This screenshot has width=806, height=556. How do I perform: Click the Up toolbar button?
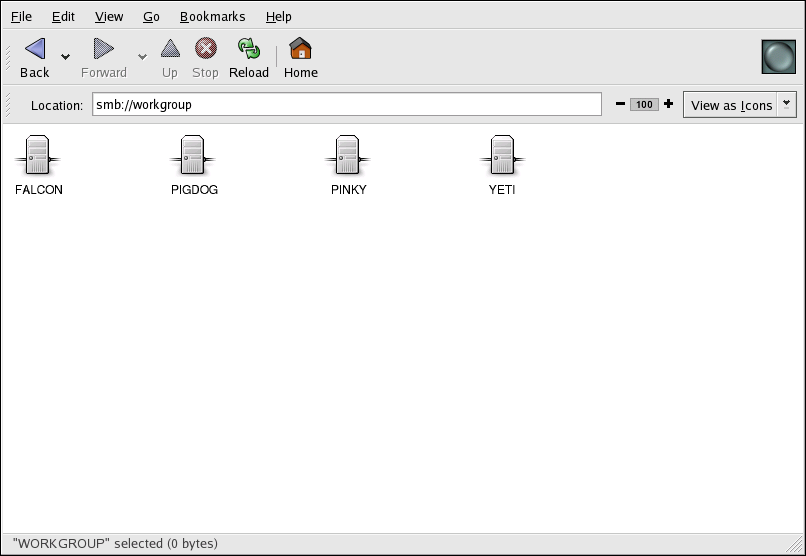coord(170,49)
